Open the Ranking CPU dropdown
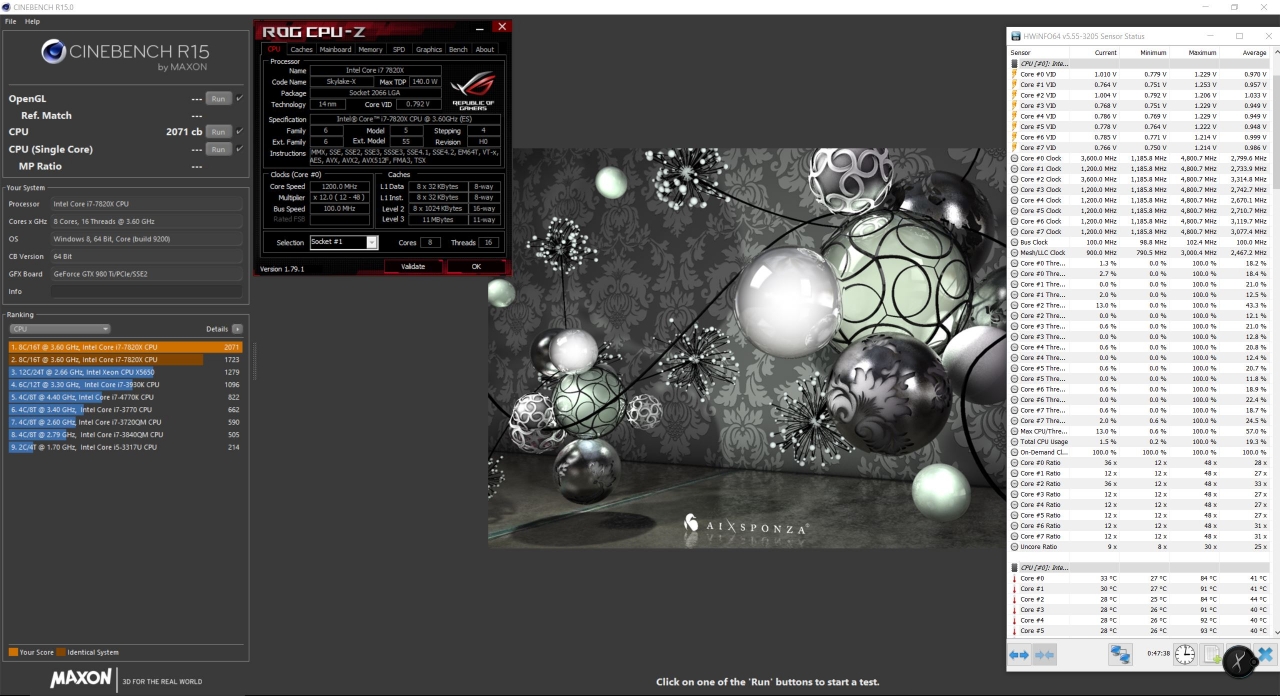 click(x=60, y=329)
